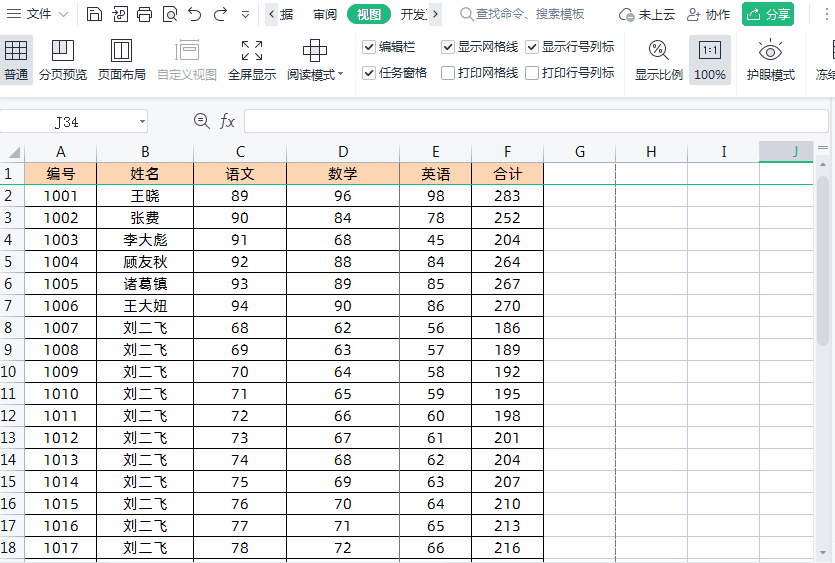The image size is (835, 563).
Task: Click the Print icon
Action: pyautogui.click(x=144, y=14)
